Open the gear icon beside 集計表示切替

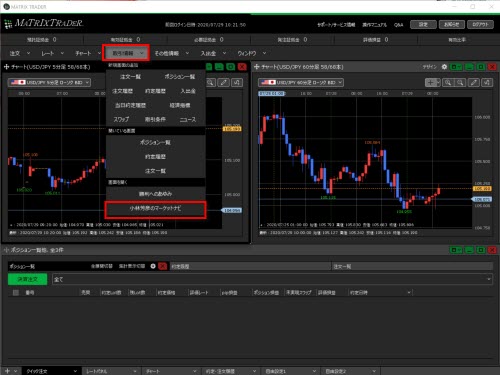pos(153,266)
